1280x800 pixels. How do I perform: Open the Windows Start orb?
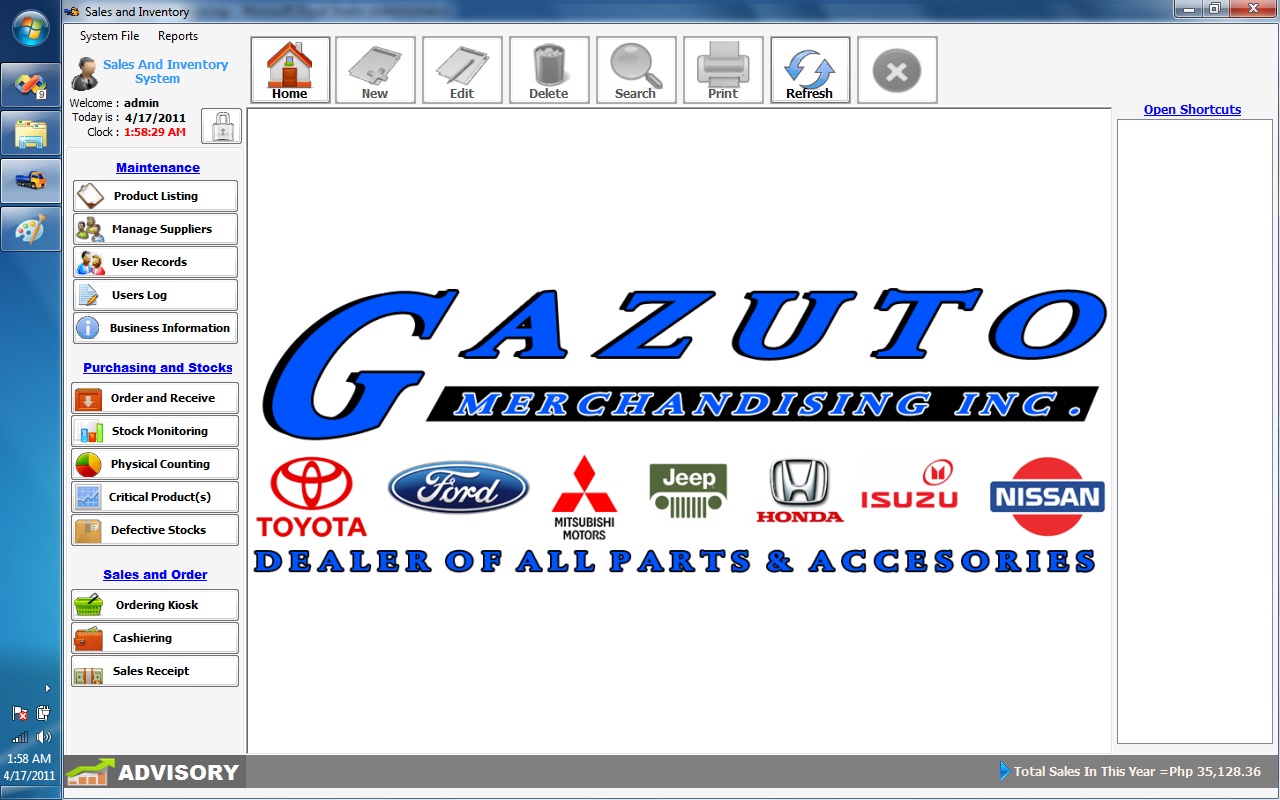point(31,27)
